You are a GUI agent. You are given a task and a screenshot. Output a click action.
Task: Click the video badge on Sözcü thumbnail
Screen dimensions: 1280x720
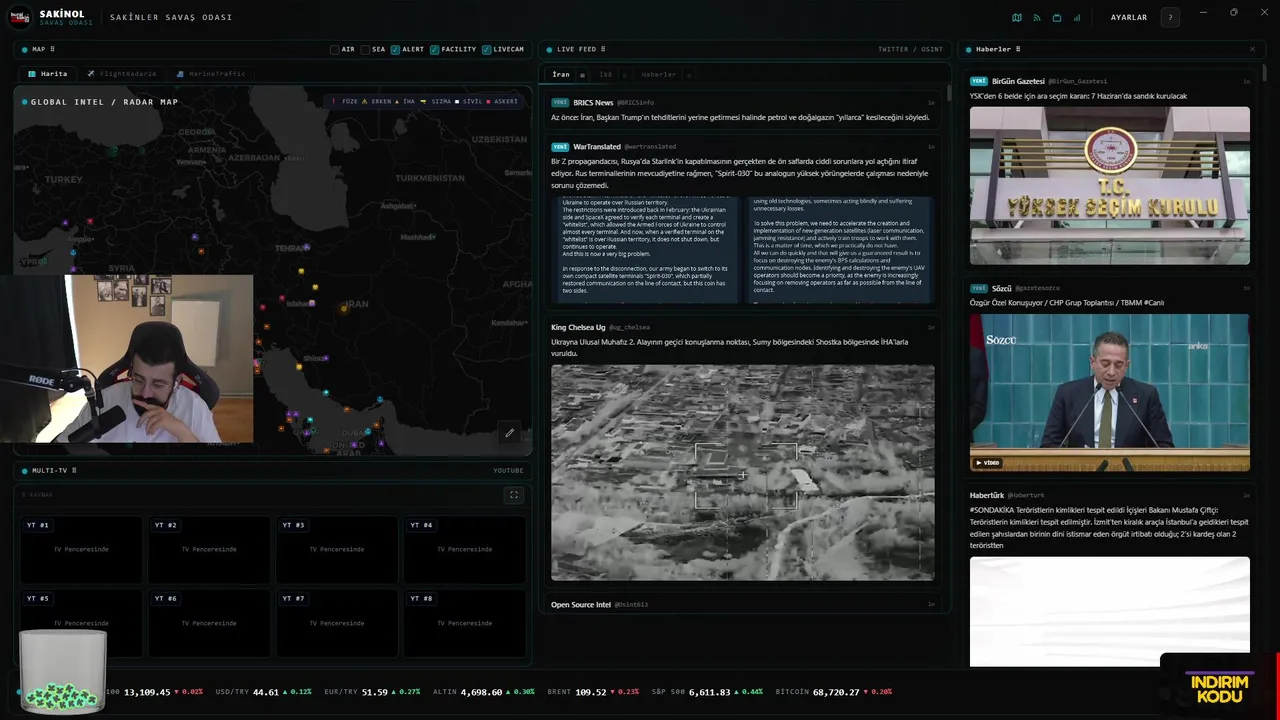[x=988, y=463]
